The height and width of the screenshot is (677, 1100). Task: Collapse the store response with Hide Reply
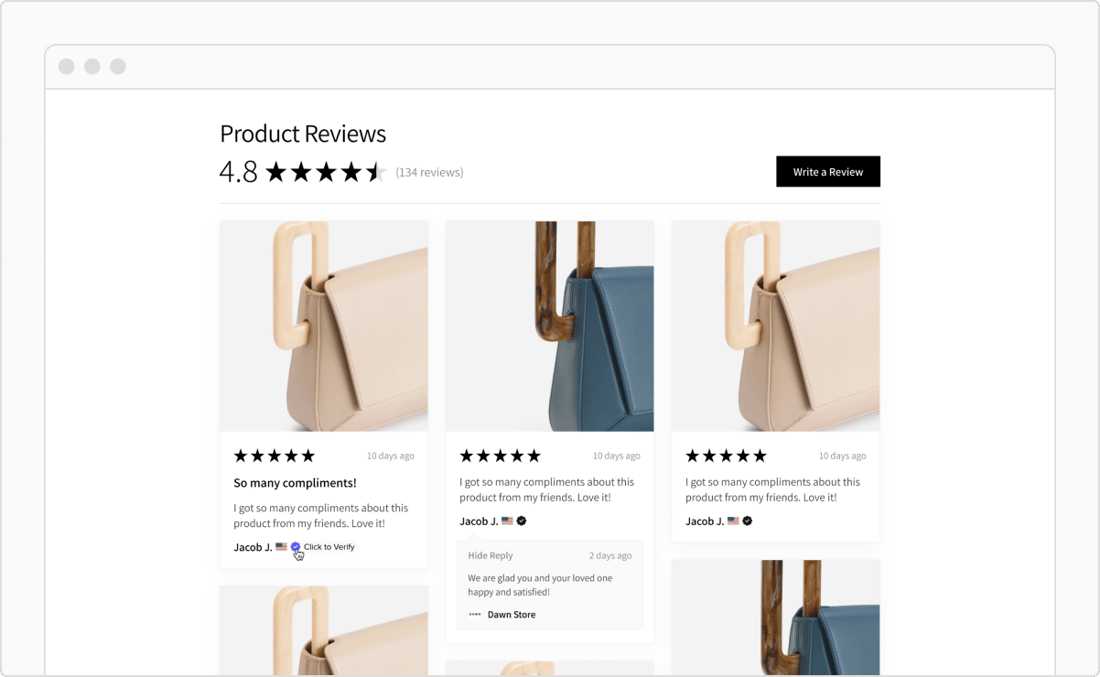pyautogui.click(x=490, y=556)
